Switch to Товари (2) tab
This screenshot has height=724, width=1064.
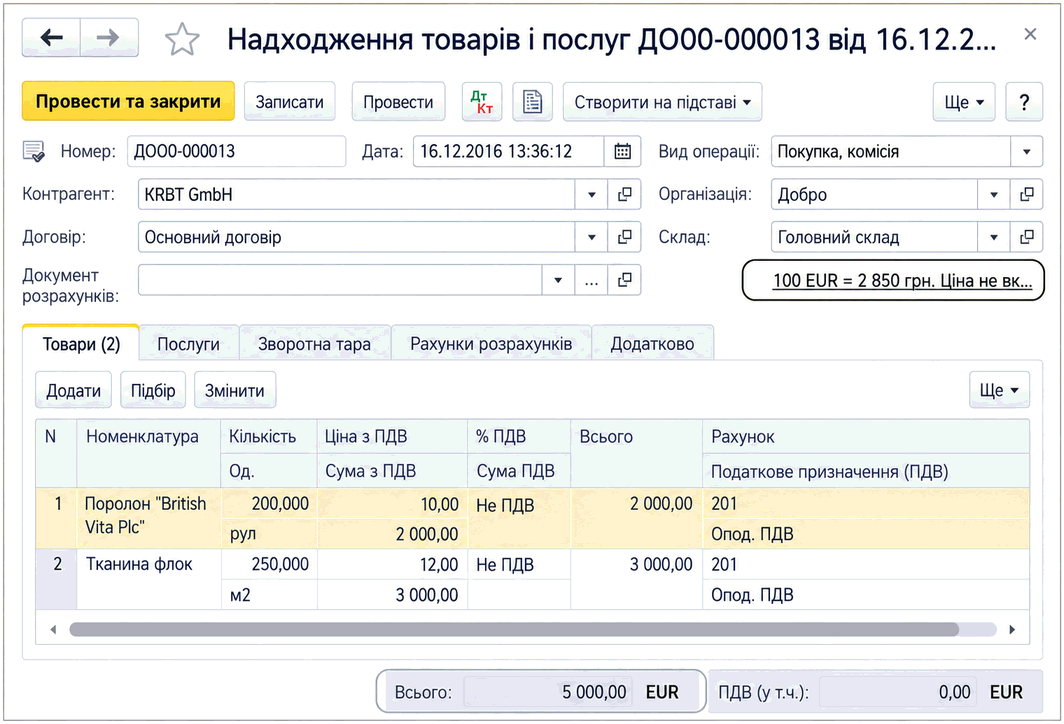point(81,344)
